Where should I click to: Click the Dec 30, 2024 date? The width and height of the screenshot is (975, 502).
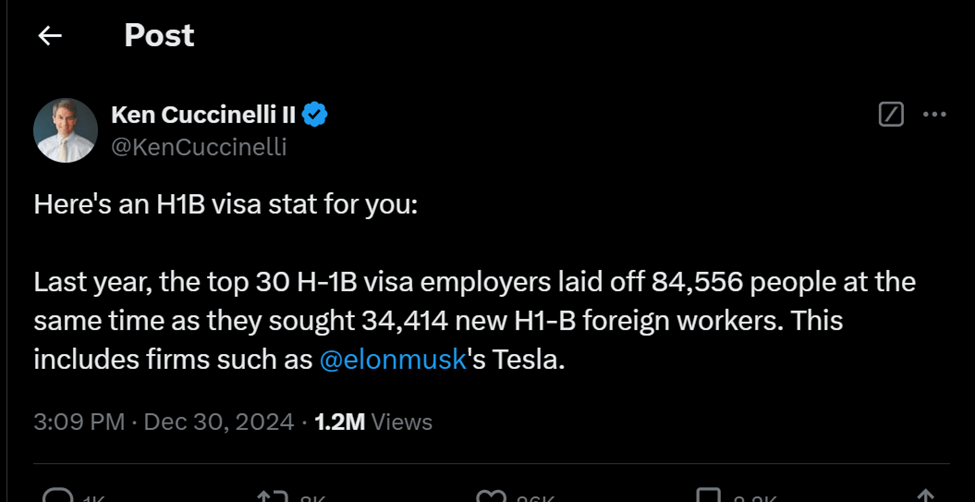coord(219,421)
